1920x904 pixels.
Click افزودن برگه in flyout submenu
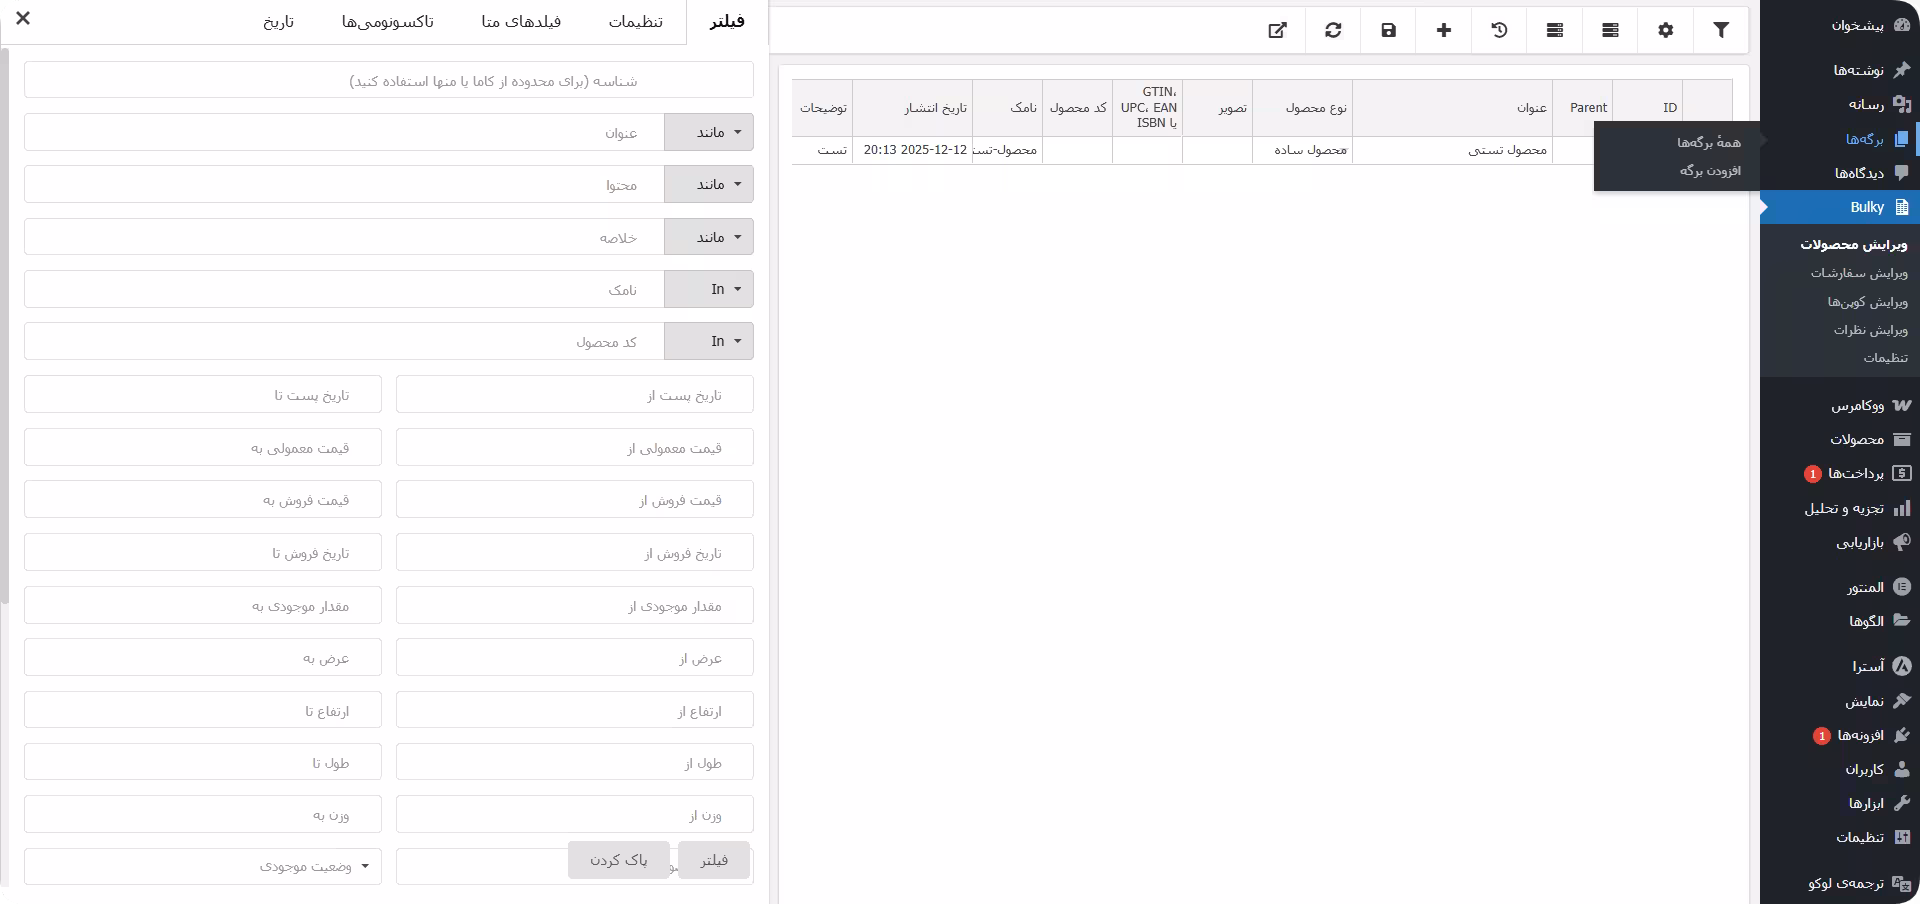[1711, 171]
